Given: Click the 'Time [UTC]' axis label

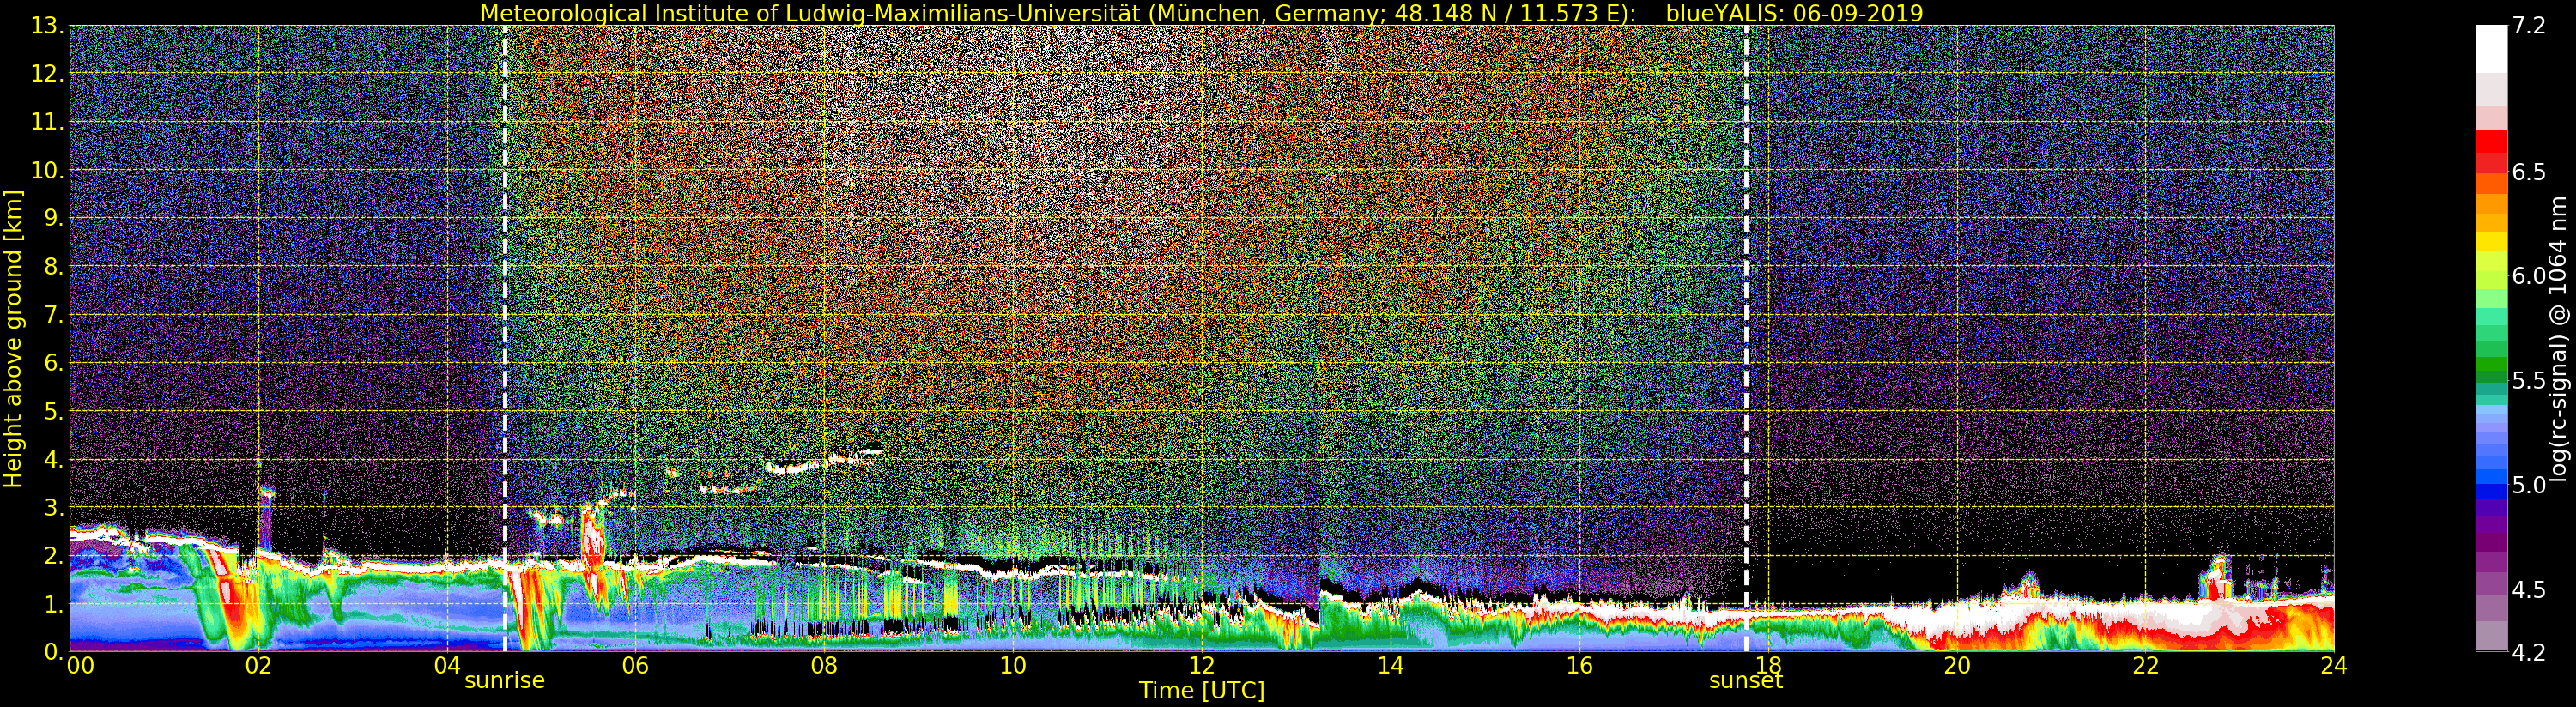Looking at the screenshot, I should [1202, 691].
